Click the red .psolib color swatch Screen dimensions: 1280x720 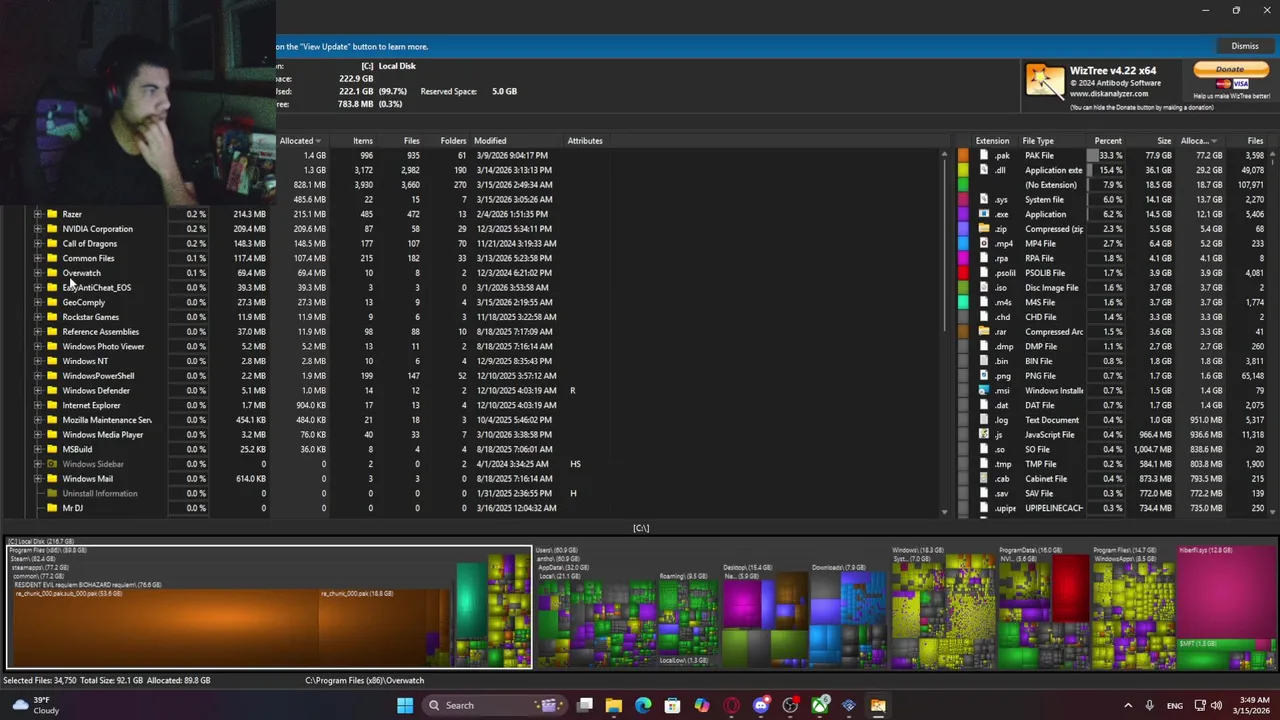click(963, 273)
